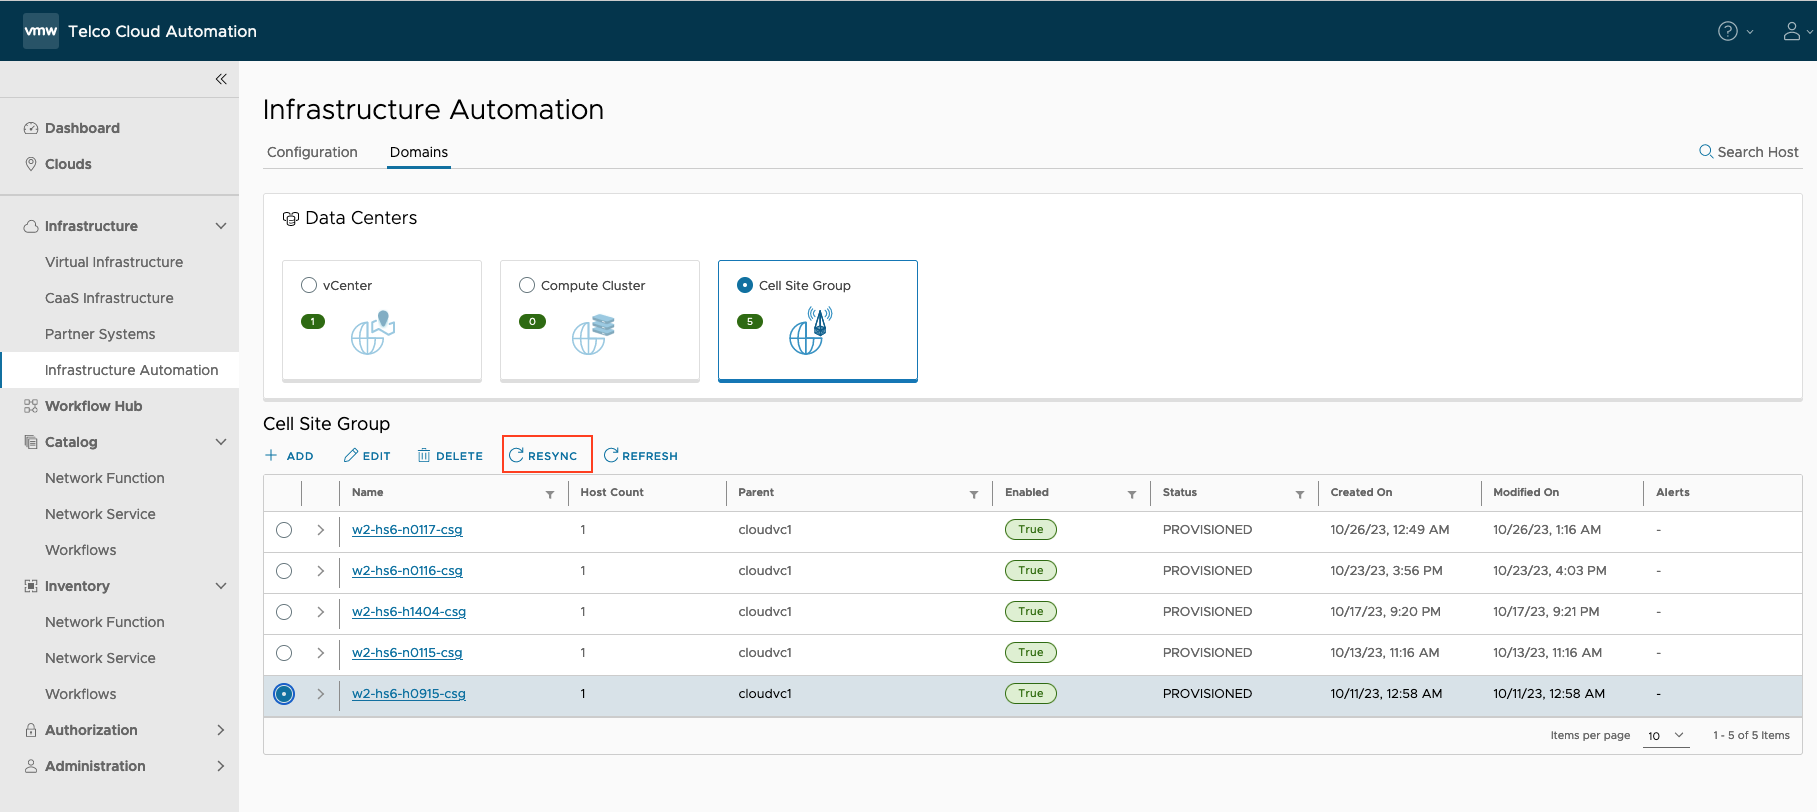Viewport: 1817px width, 812px height.
Task: Click the Host Count column header
Action: tap(612, 492)
